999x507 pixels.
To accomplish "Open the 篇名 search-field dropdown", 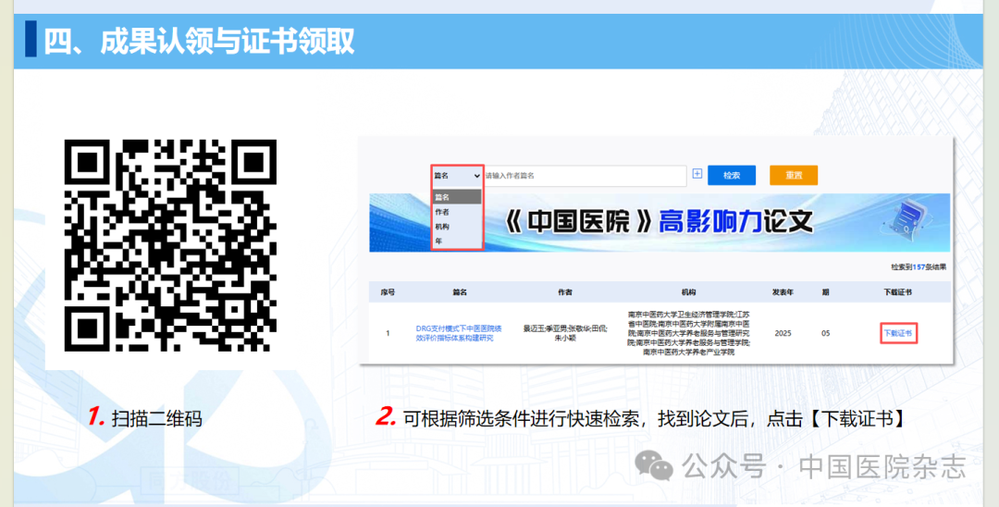I will coord(457,176).
